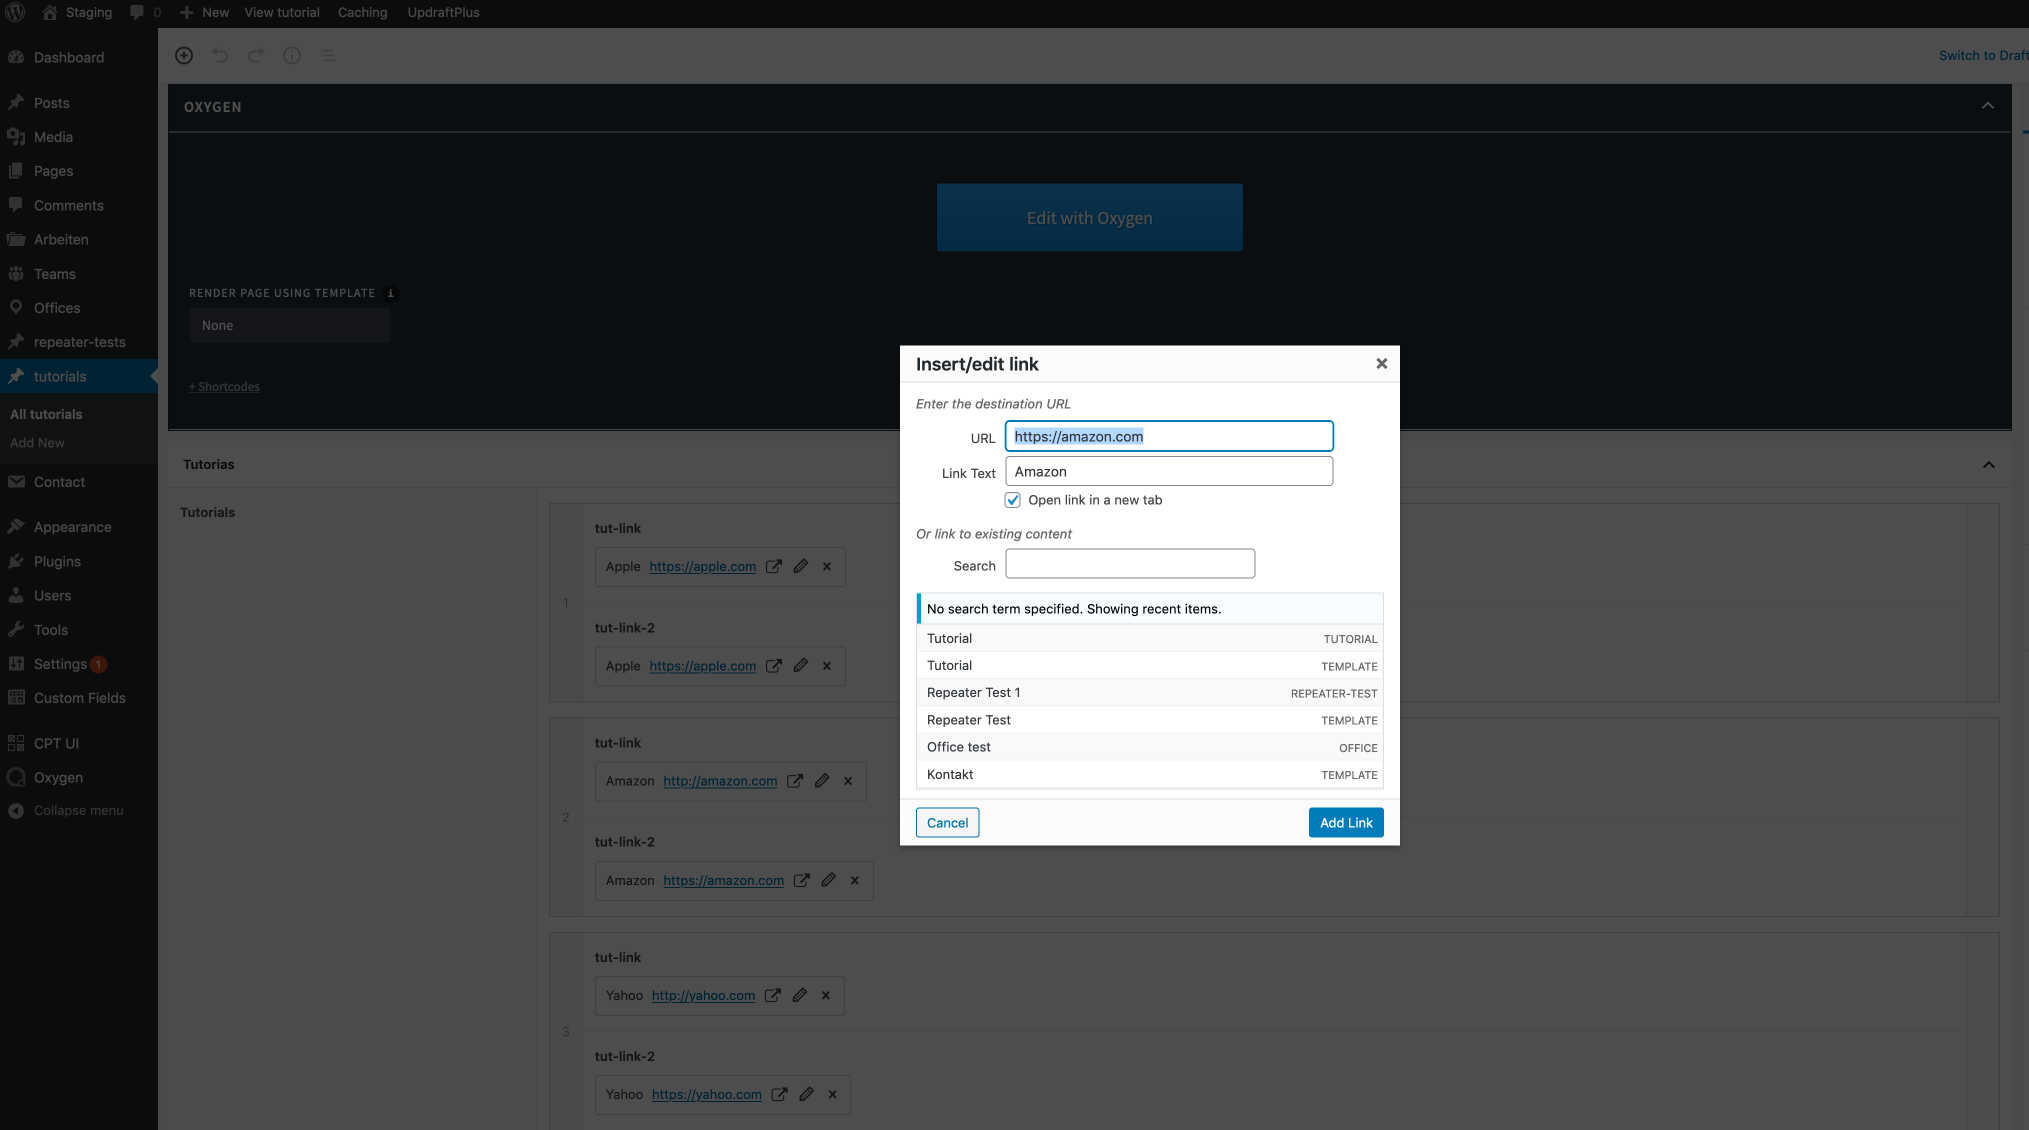Open the content structure info icon
The height and width of the screenshot is (1130, 2029).
[292, 56]
